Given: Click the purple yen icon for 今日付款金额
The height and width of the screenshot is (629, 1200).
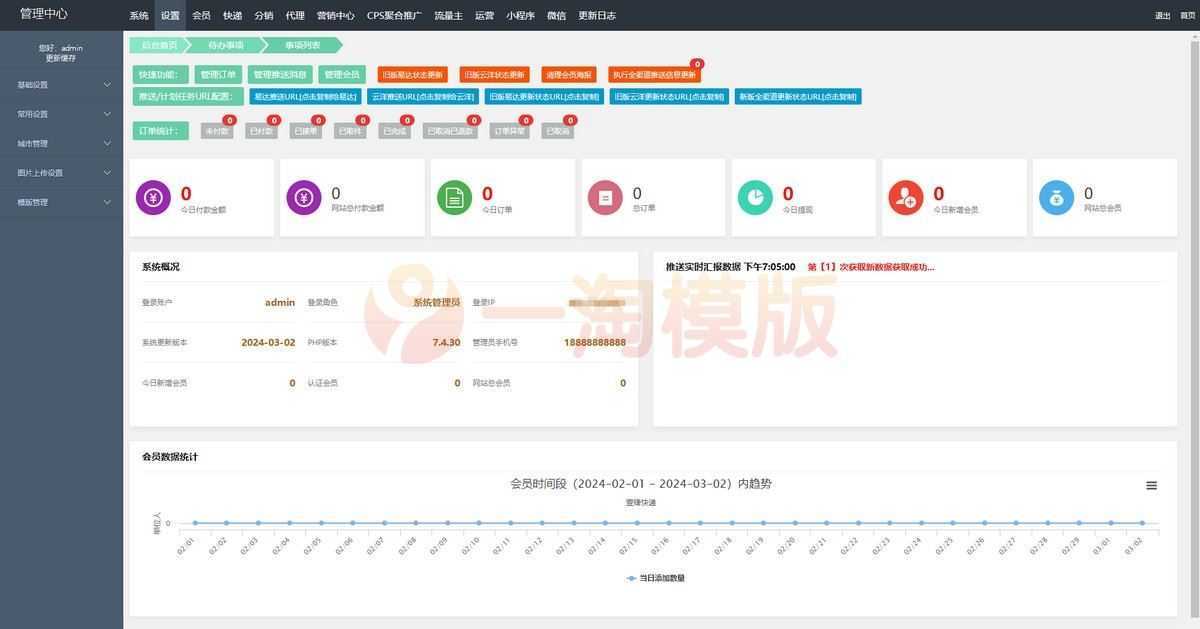Looking at the screenshot, I should click(x=153, y=197).
